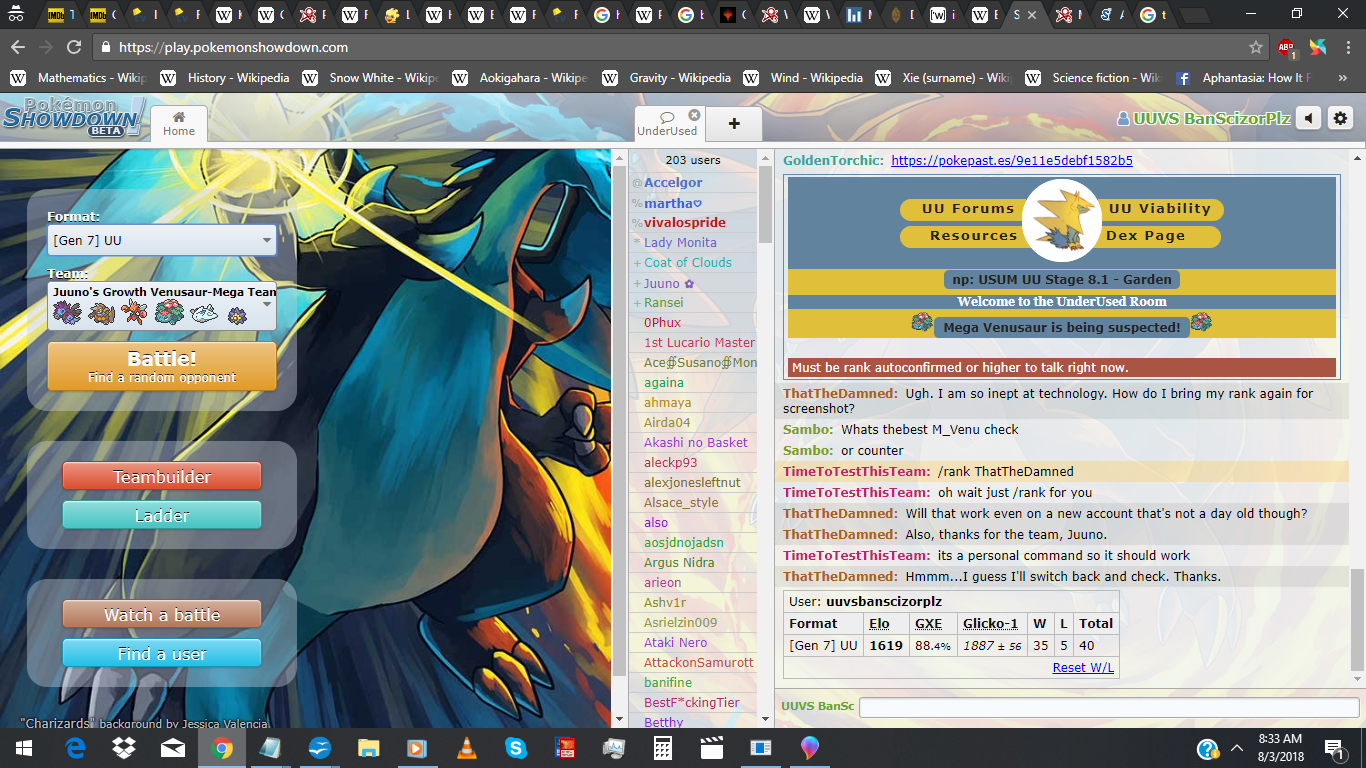Open the Snow White Wikipedia bookmark
1366x768 pixels.
coord(370,77)
